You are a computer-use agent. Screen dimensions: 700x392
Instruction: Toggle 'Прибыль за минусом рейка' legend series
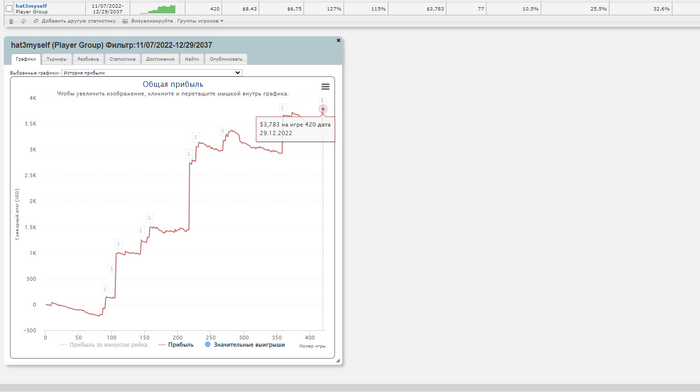coord(104,345)
